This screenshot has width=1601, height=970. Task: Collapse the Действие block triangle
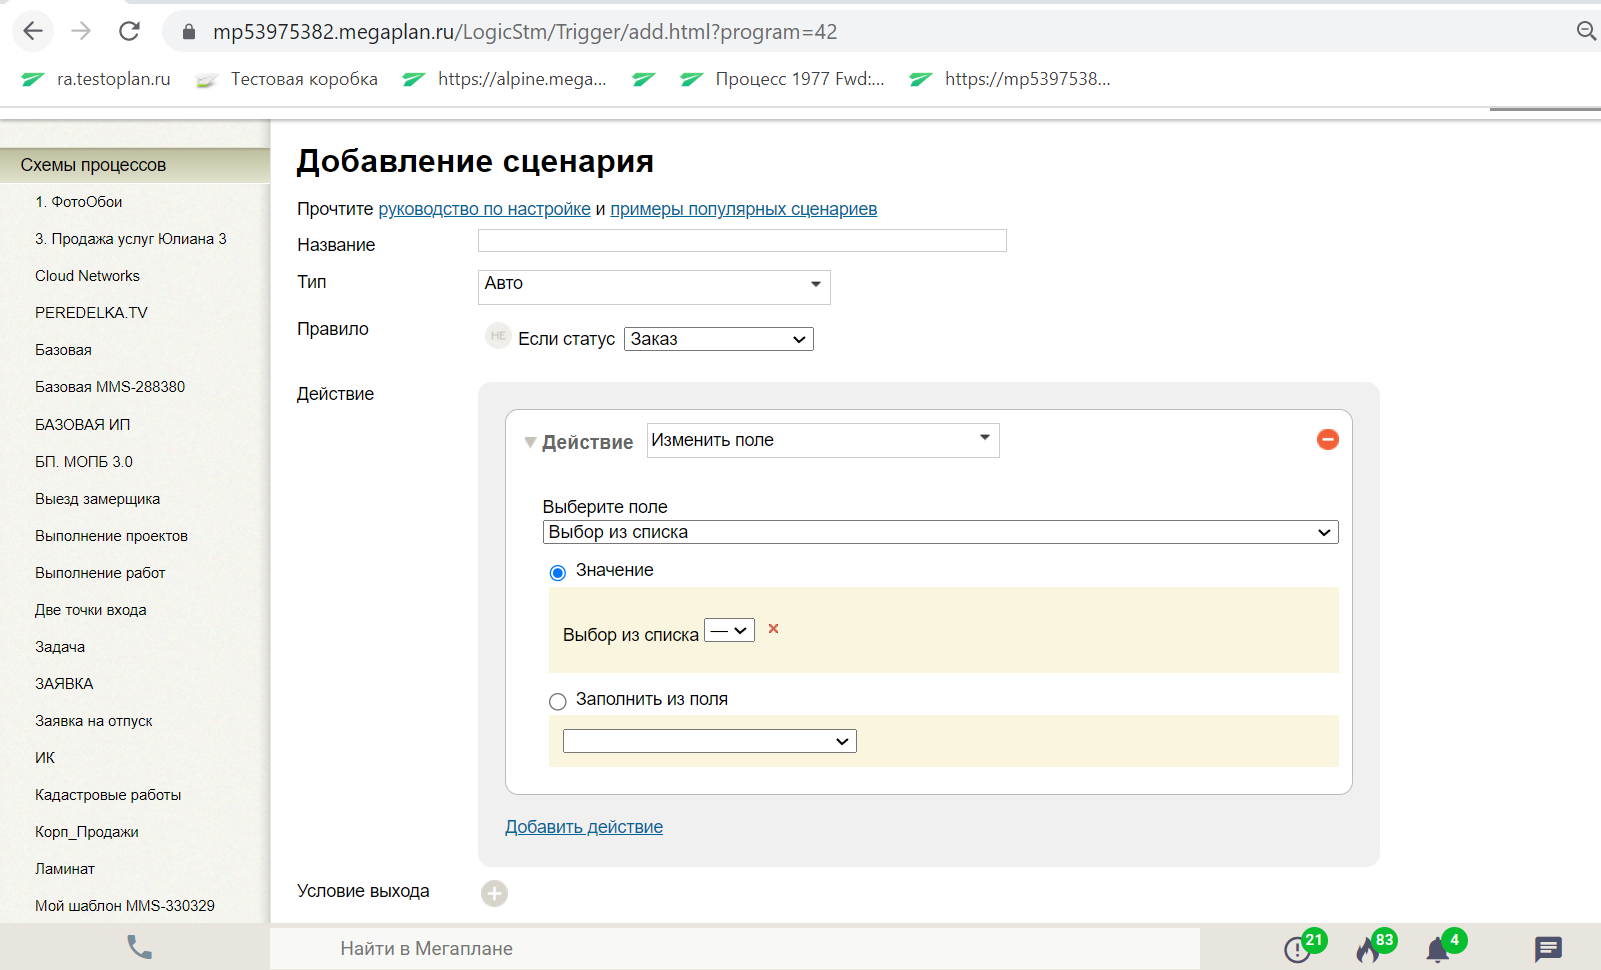coord(530,442)
